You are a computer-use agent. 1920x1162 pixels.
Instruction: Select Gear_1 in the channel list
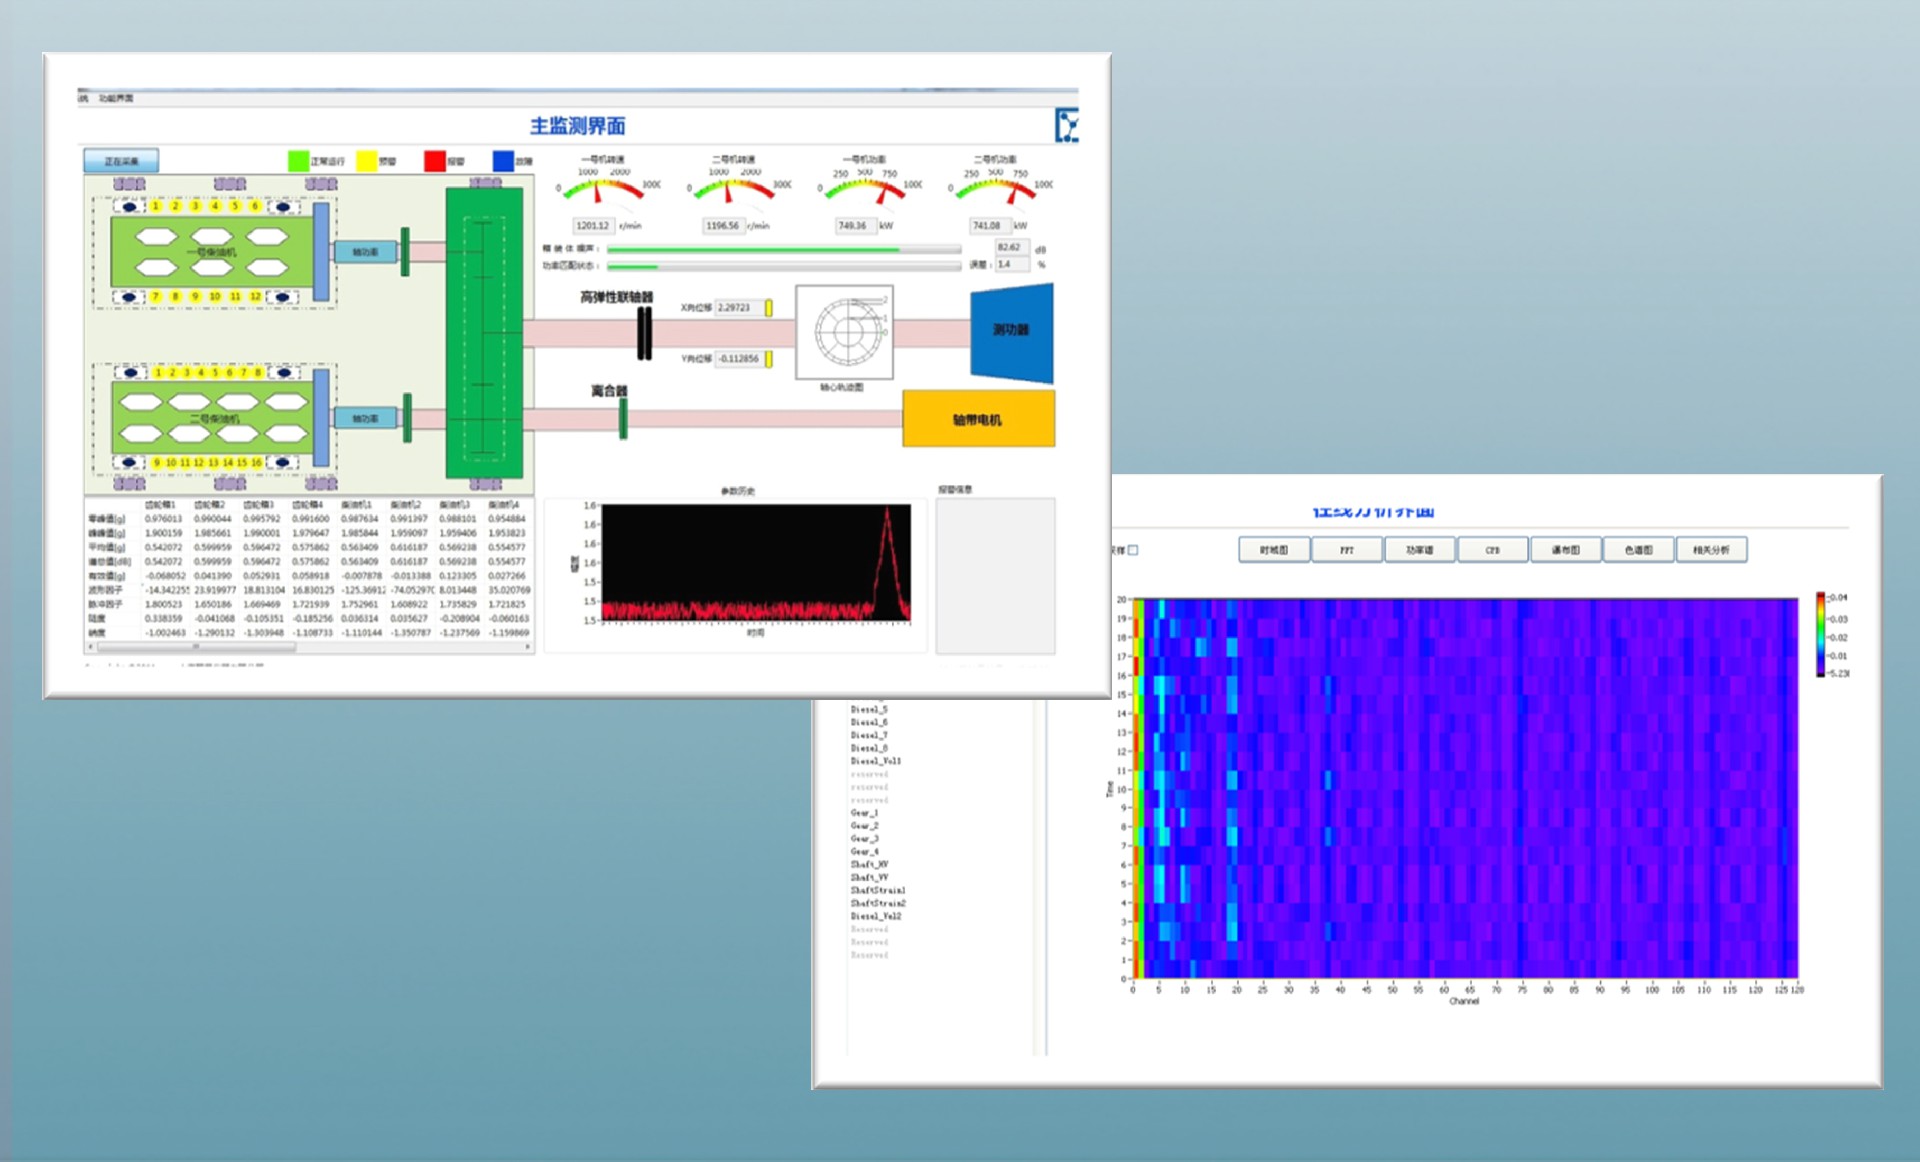(864, 813)
